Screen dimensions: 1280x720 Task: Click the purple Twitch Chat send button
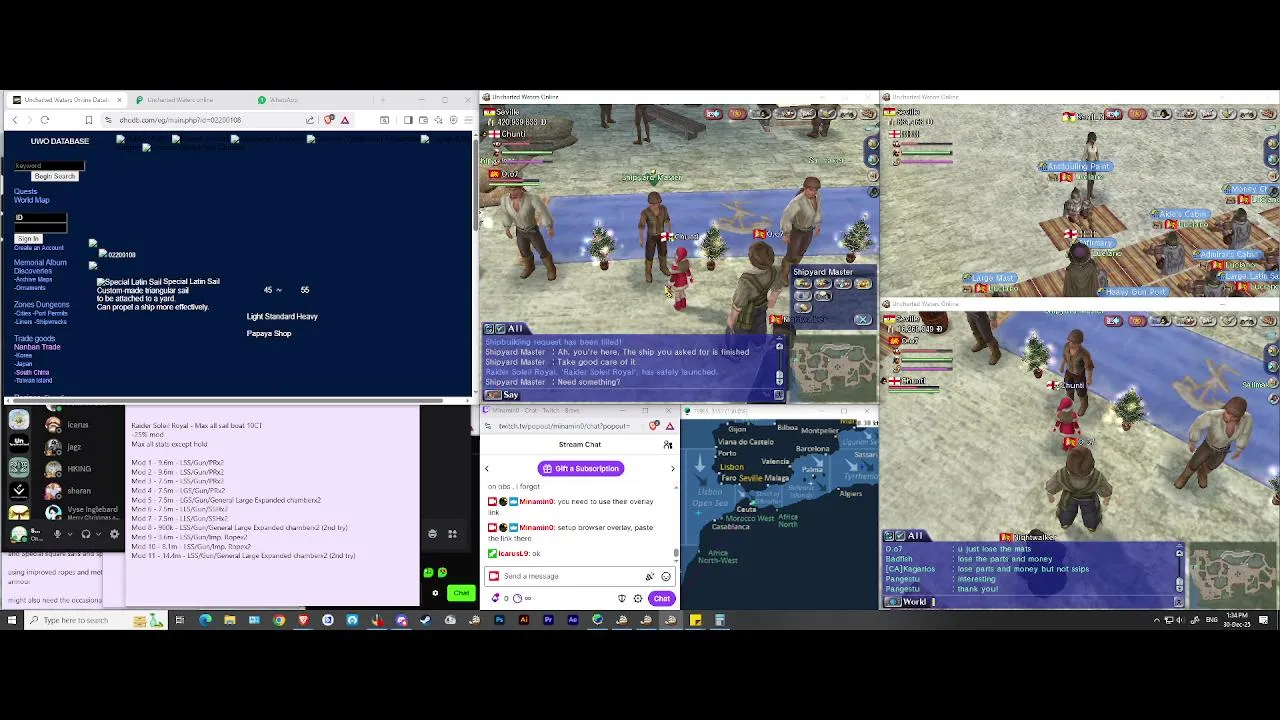click(x=662, y=599)
